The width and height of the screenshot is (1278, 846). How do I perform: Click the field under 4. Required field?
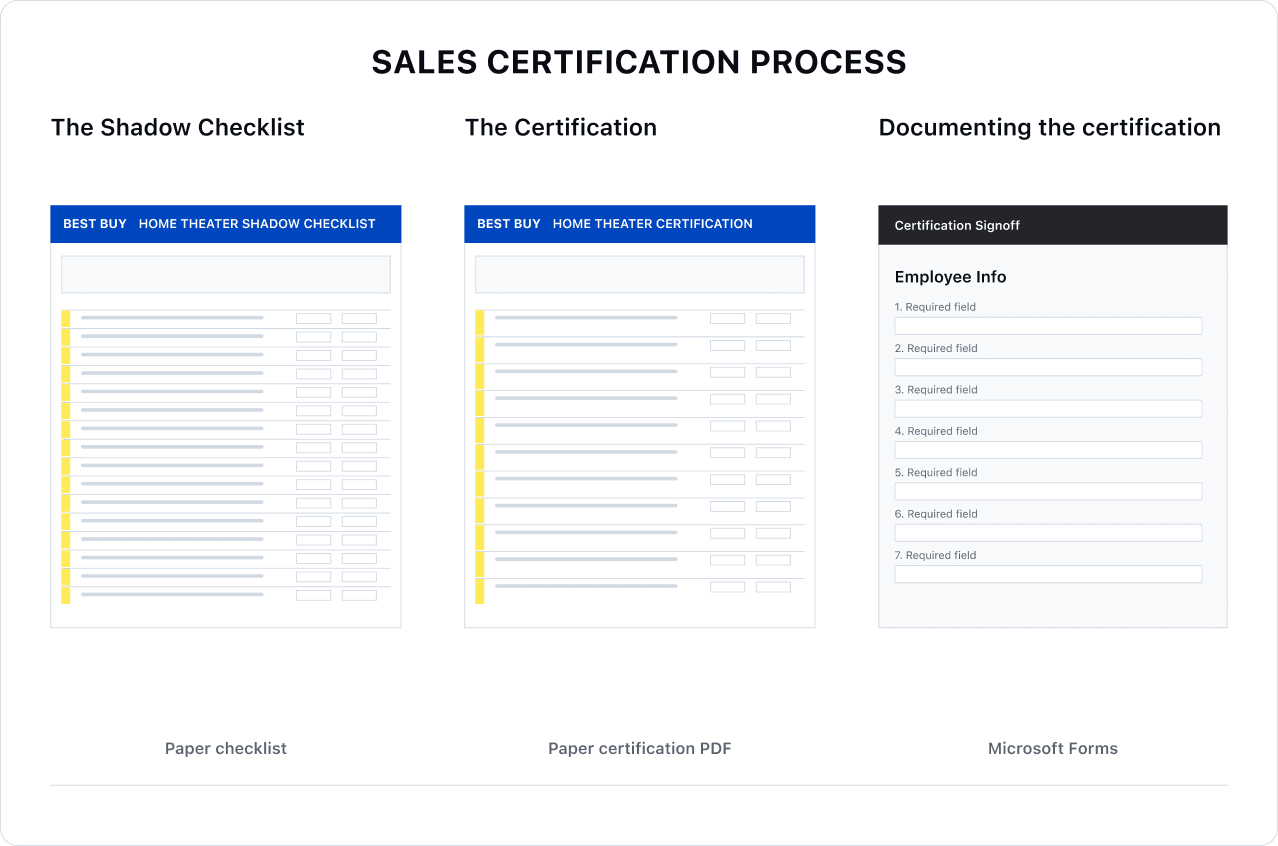click(x=1048, y=450)
